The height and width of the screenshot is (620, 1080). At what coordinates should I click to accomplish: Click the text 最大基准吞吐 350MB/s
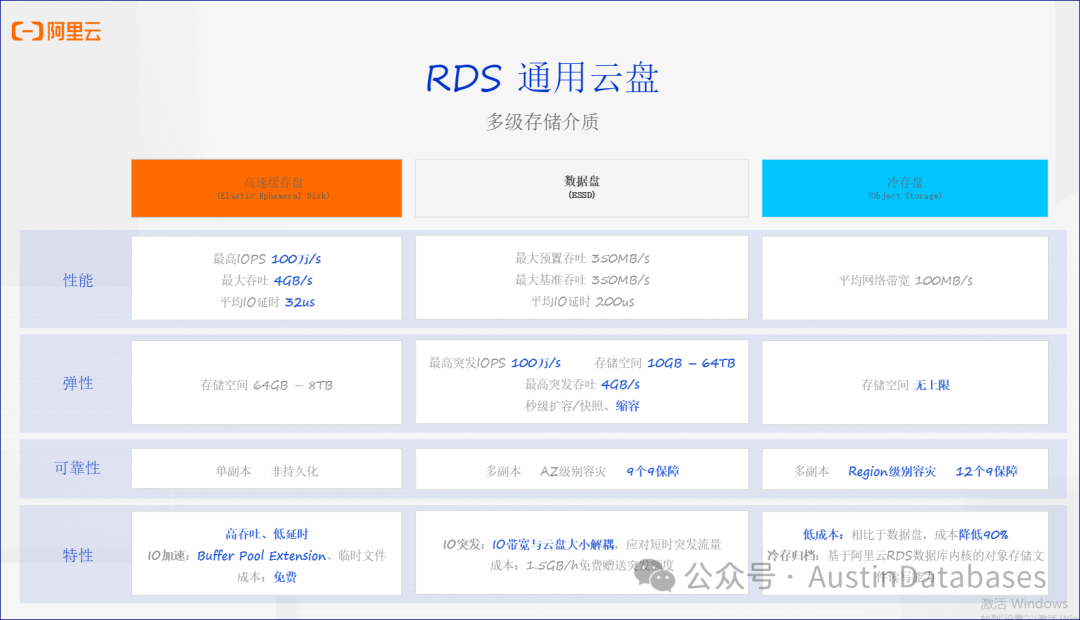[582, 280]
